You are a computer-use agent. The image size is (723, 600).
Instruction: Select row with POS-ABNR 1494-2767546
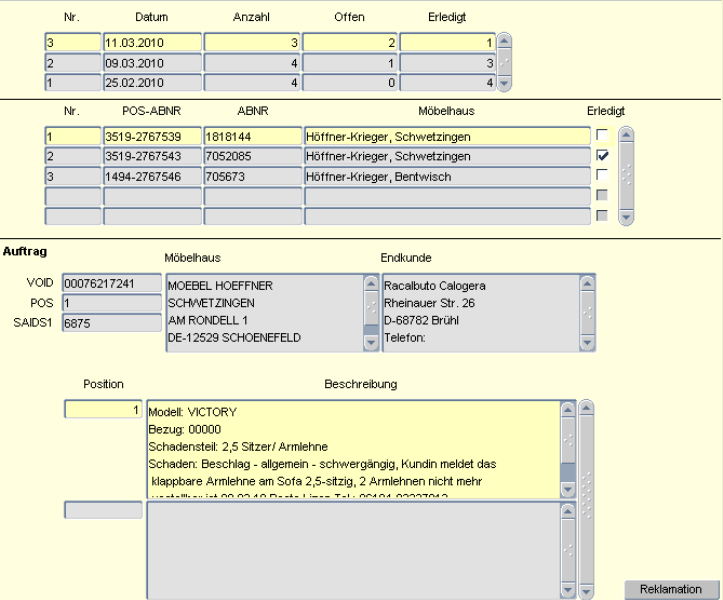pos(152,176)
